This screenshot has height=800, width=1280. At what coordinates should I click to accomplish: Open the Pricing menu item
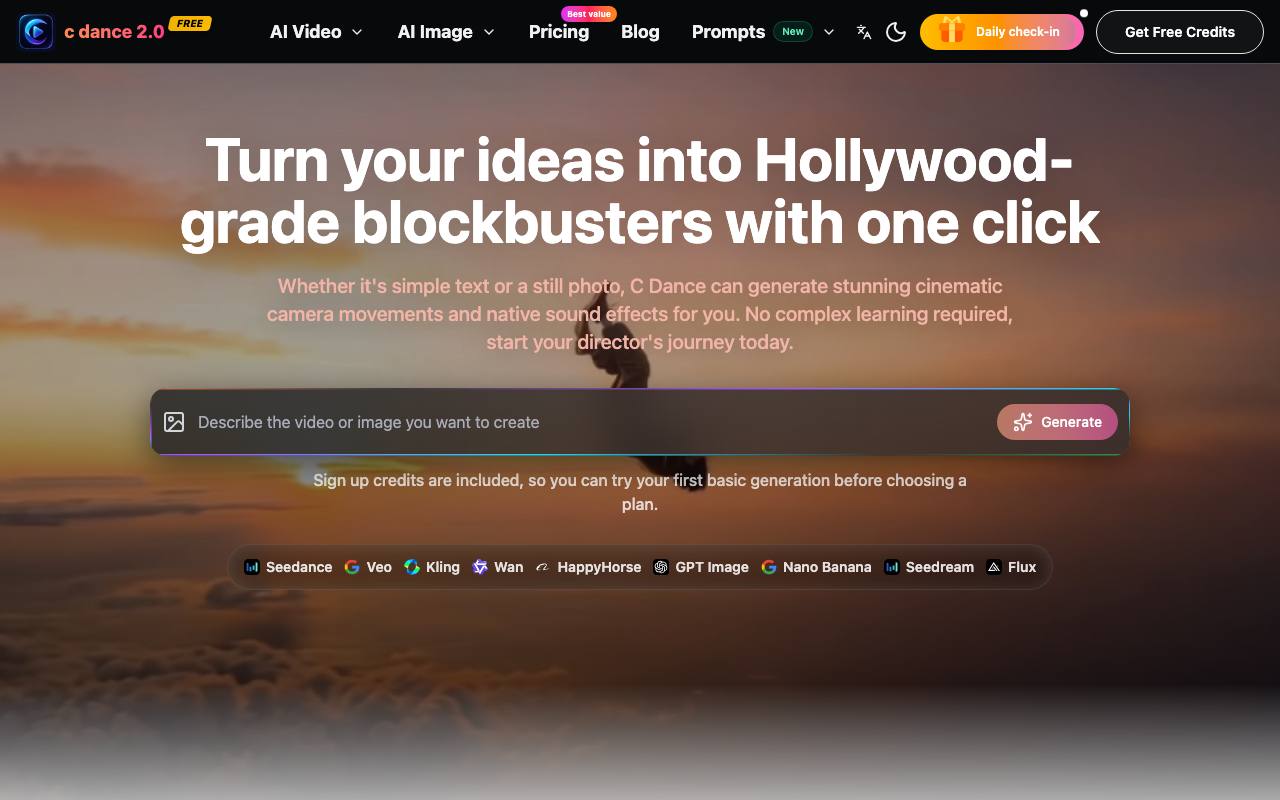pos(559,32)
